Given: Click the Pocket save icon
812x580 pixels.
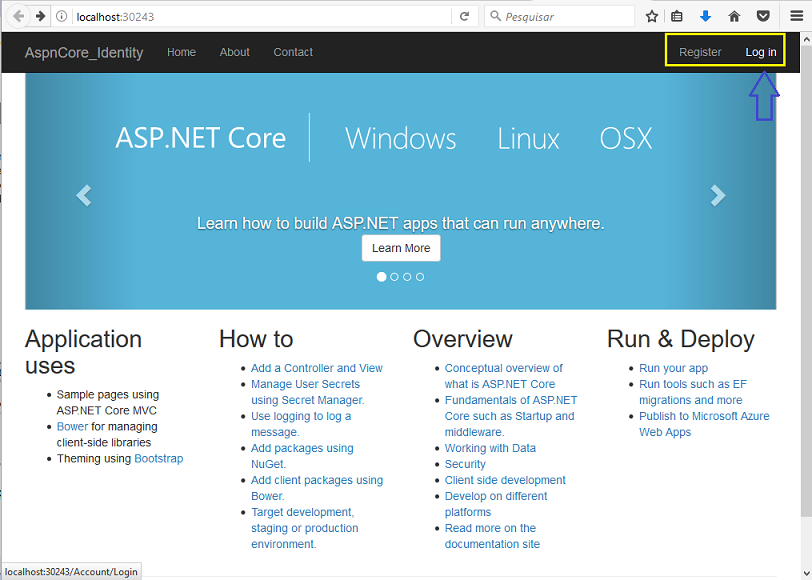Looking at the screenshot, I should 763,17.
